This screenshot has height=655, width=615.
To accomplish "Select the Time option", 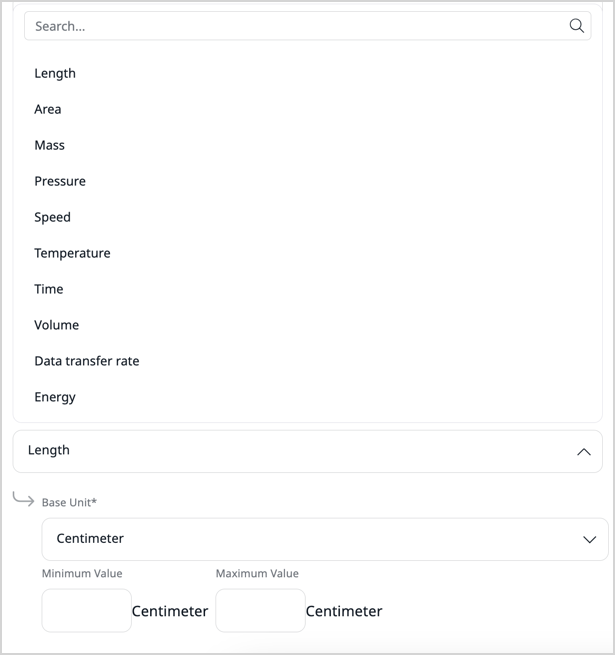I will [x=49, y=289].
